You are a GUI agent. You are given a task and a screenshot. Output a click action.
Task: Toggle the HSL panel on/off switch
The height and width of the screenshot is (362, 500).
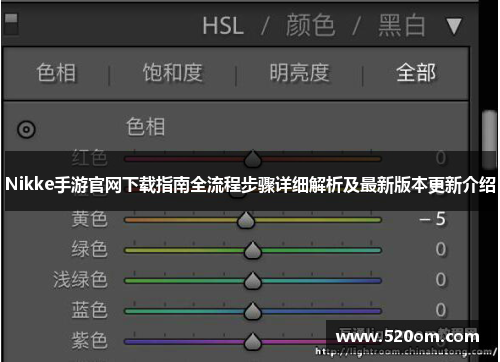[x=11, y=24]
